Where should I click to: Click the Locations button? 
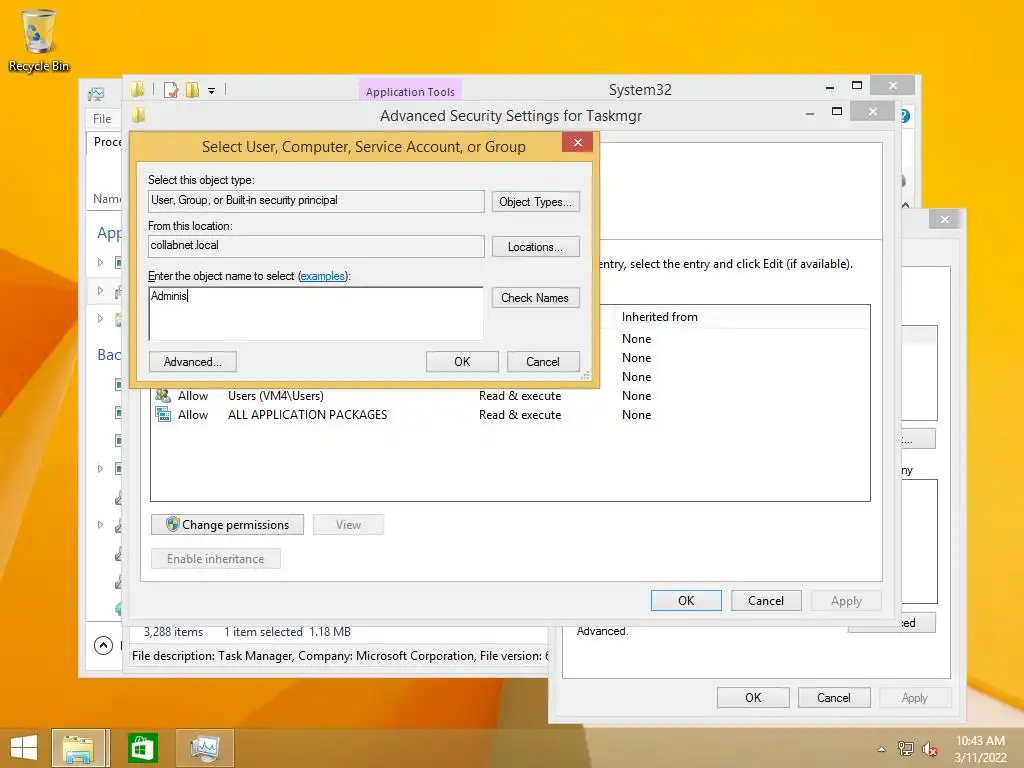pyautogui.click(x=536, y=247)
